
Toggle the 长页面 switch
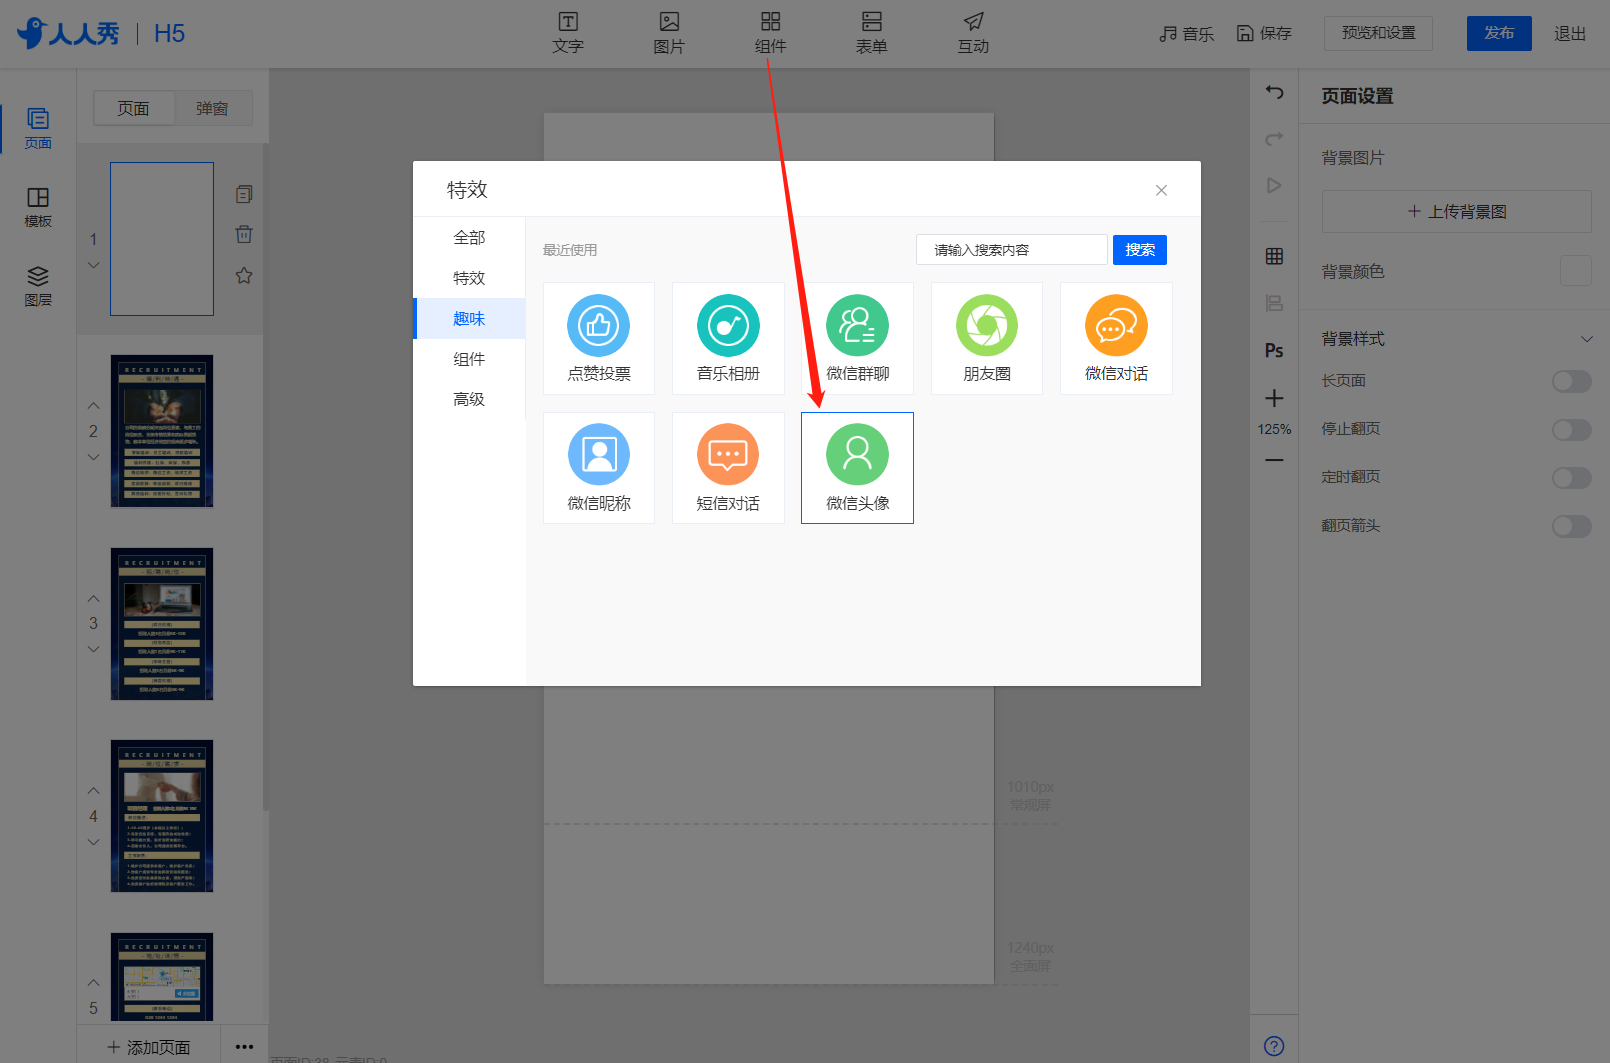[x=1571, y=381]
